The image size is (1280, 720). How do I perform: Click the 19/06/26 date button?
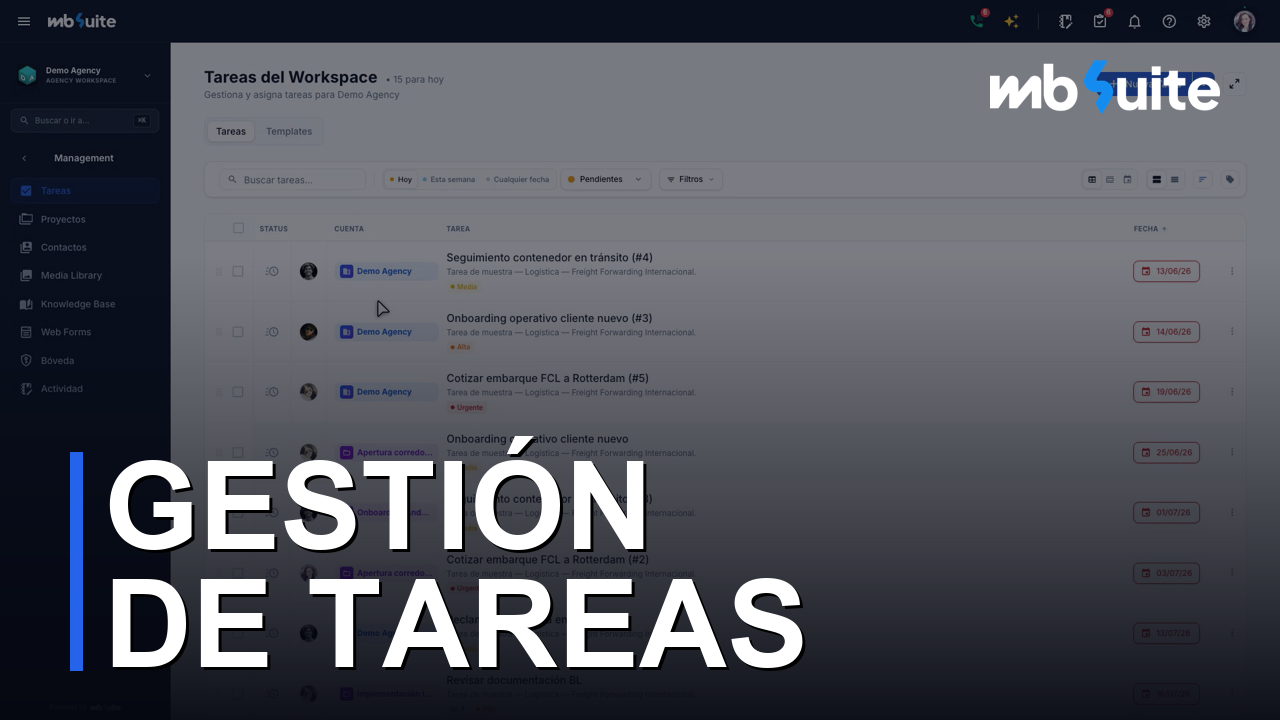pos(1166,392)
